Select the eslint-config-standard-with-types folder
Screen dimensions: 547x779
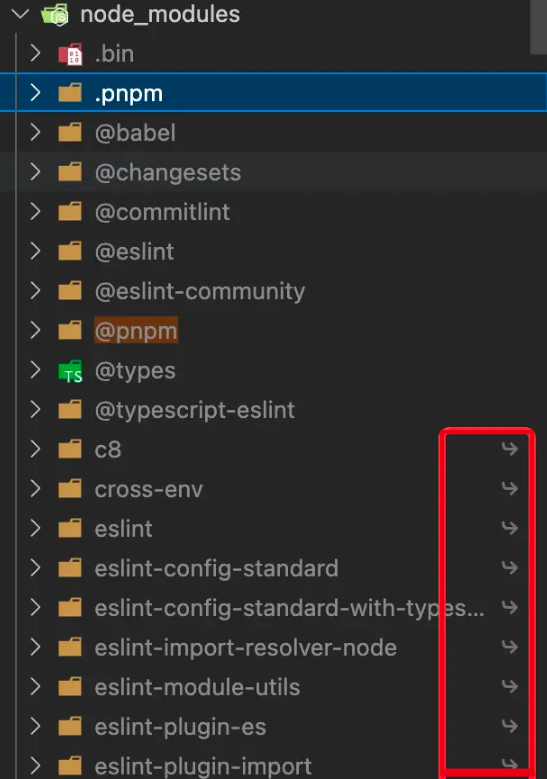[x=273, y=608]
